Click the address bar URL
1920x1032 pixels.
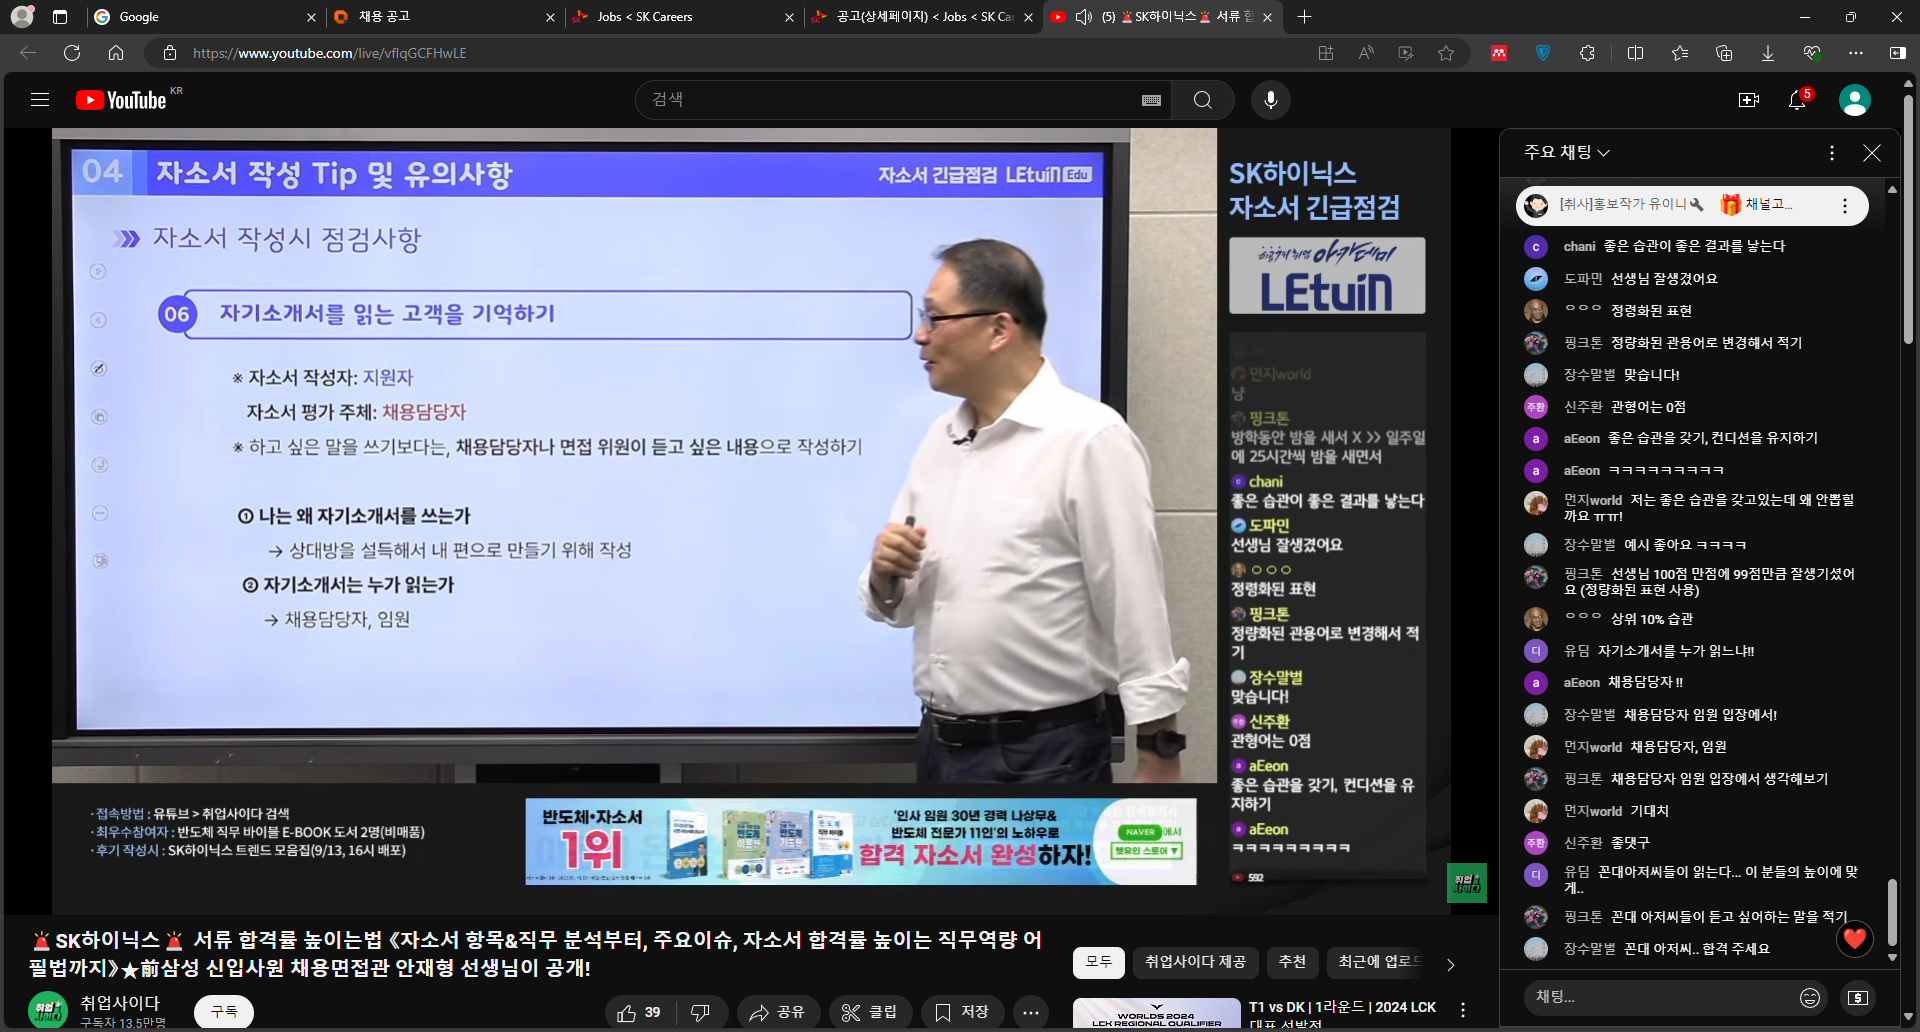pyautogui.click(x=330, y=53)
